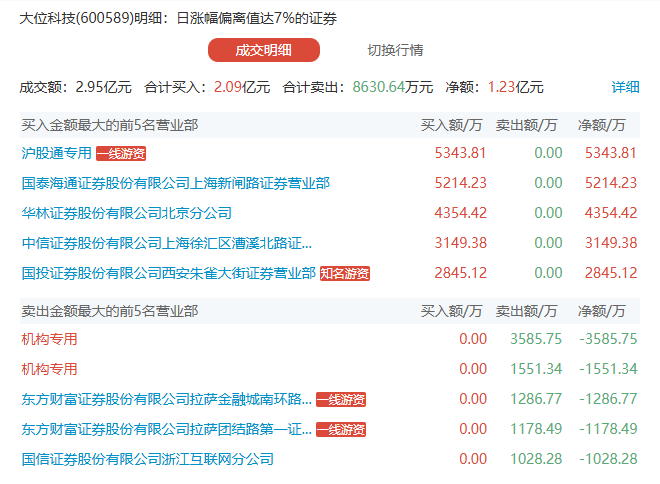Click the 成交额 2.95亿元 value
The width and height of the screenshot is (660, 484).
(104, 87)
